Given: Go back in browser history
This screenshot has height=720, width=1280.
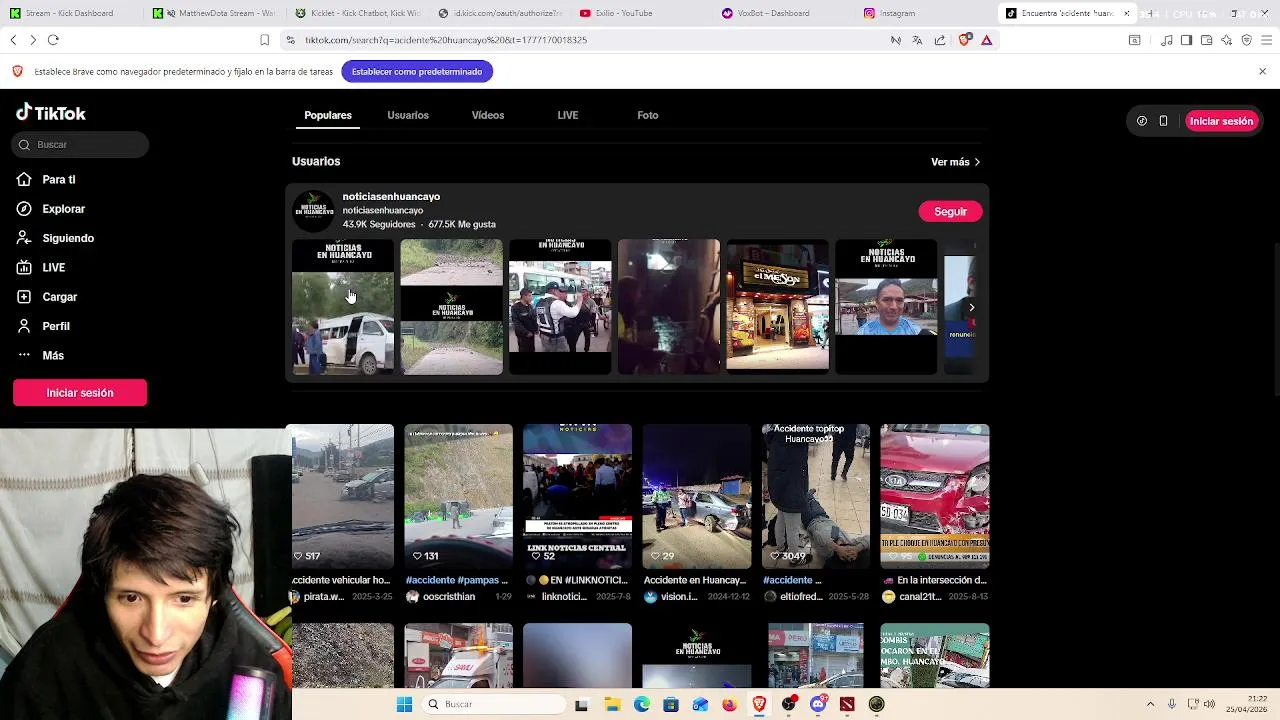Looking at the screenshot, I should pos(13,40).
